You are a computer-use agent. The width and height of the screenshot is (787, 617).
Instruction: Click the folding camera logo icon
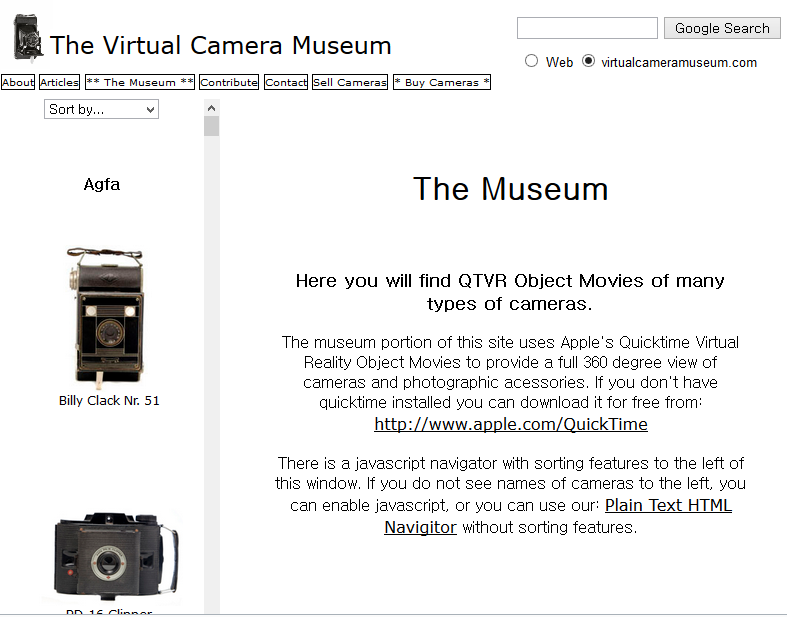(x=28, y=38)
